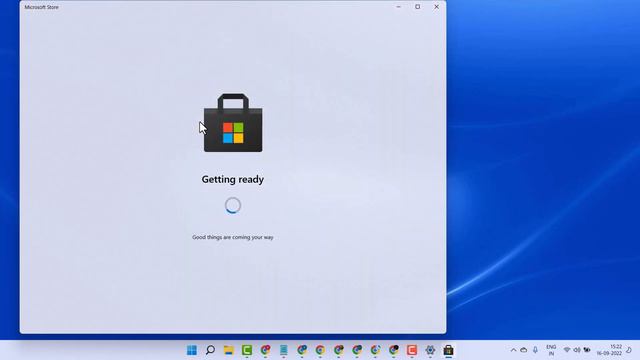Open the green Camtasia taskbar icon
Image resolution: width=640 pixels, height=360 pixels.
(x=247, y=350)
